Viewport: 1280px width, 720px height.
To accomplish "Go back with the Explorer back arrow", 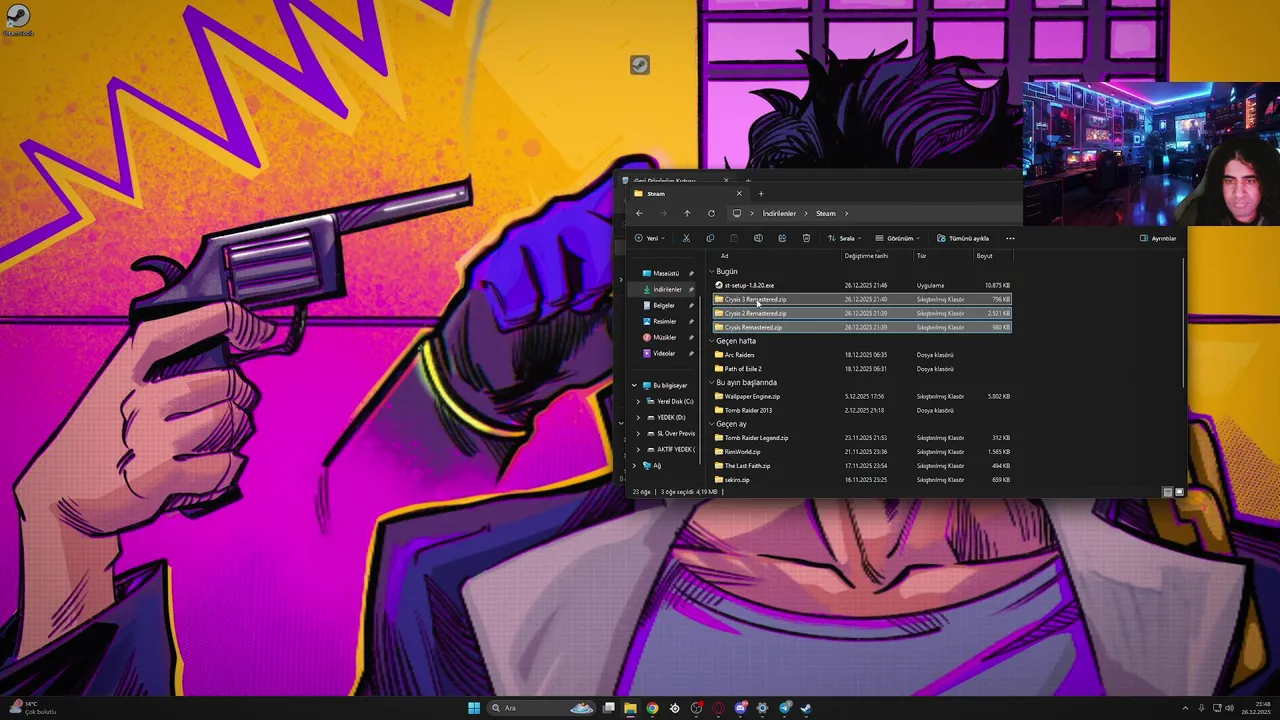I will pyautogui.click(x=639, y=213).
